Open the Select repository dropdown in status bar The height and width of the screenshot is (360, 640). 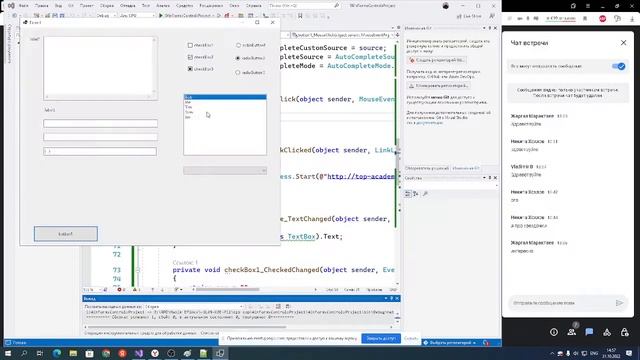[450, 343]
